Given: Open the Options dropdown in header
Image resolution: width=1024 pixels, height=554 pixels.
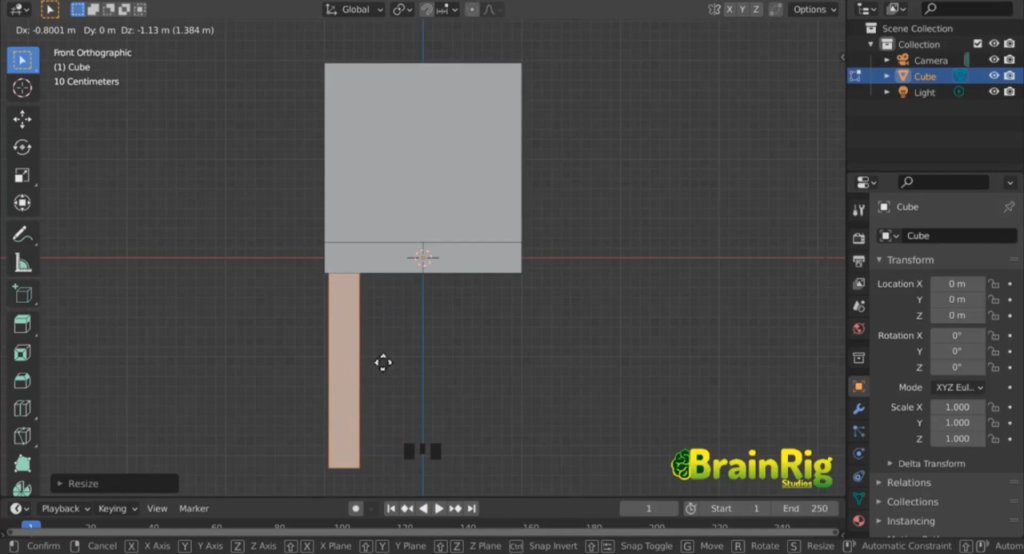Looking at the screenshot, I should click(814, 9).
